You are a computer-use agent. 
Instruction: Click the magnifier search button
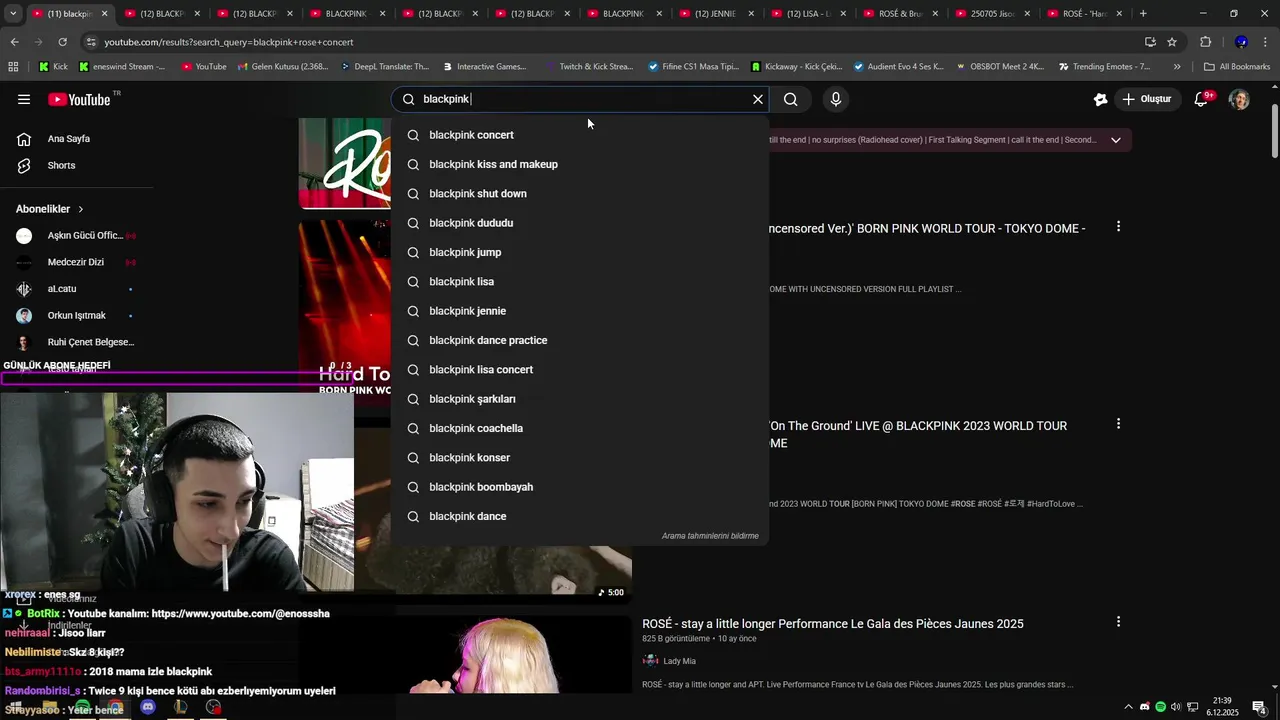(x=791, y=99)
